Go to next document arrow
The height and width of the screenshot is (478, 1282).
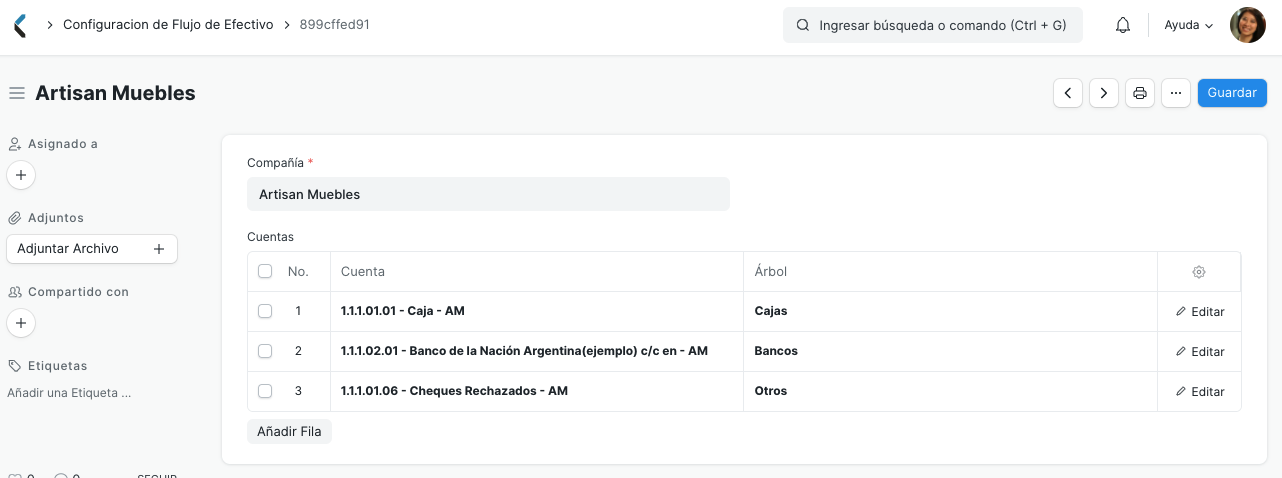(1104, 93)
